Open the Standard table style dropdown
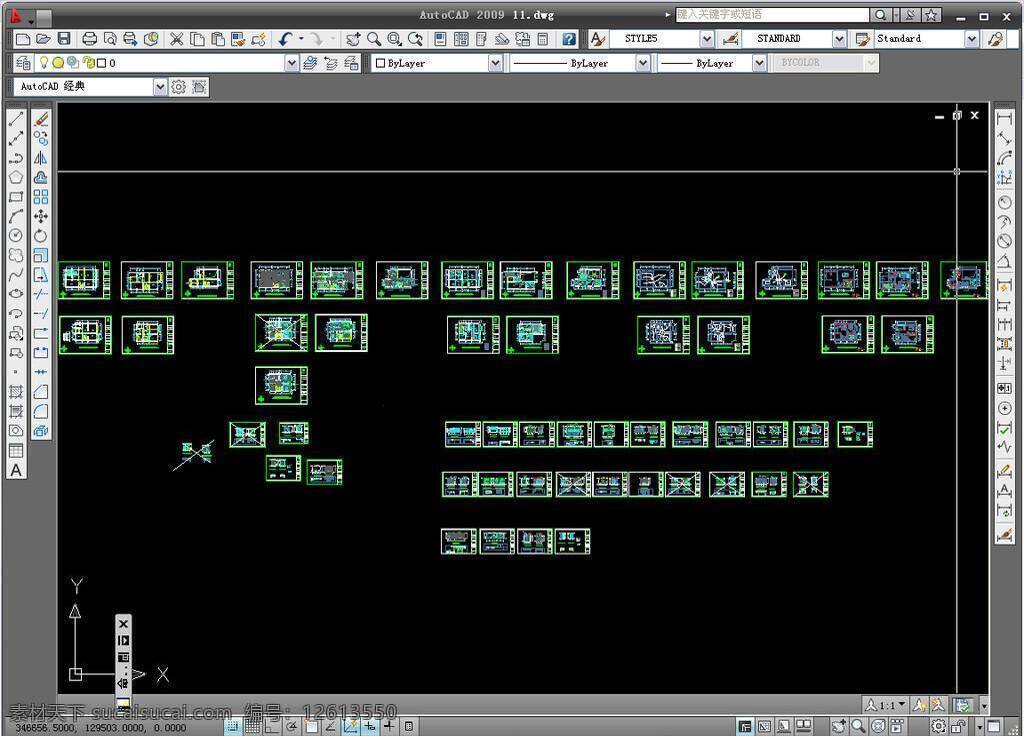Image resolution: width=1024 pixels, height=736 pixels. pos(972,39)
